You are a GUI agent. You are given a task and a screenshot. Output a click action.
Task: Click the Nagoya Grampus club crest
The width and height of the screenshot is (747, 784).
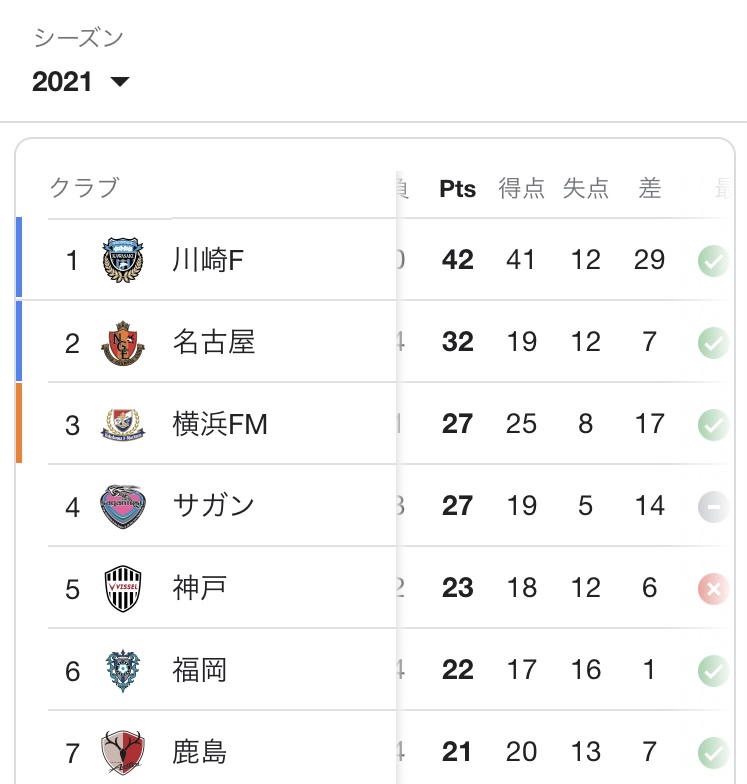tap(123, 343)
